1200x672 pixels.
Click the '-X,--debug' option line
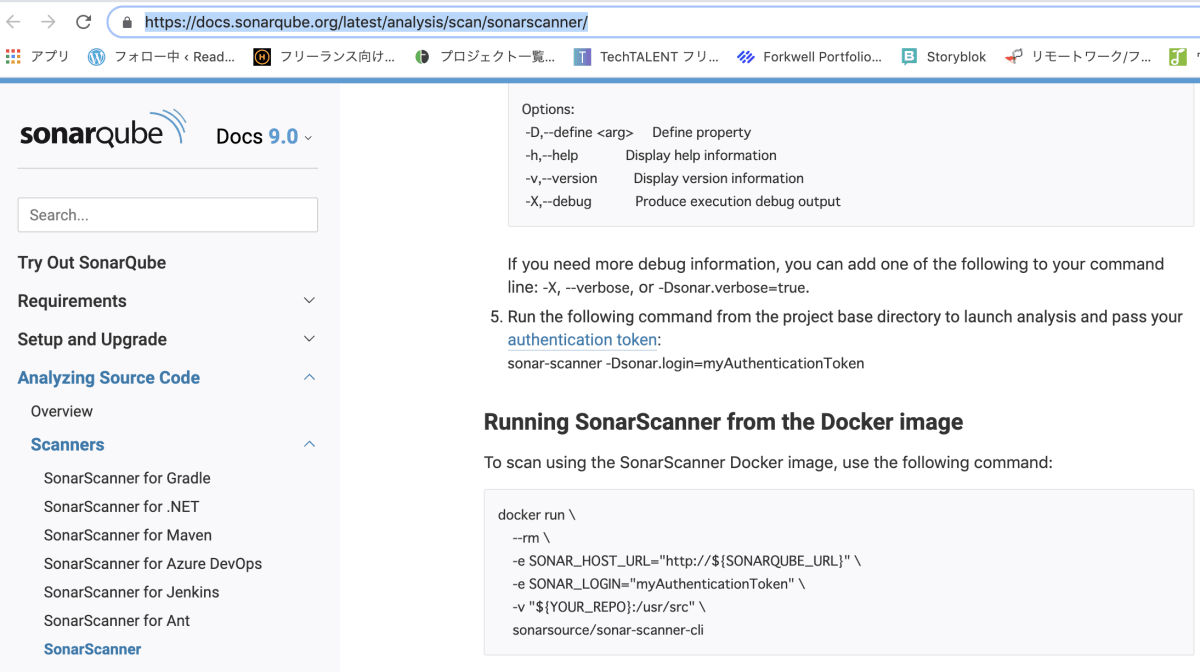pos(683,201)
